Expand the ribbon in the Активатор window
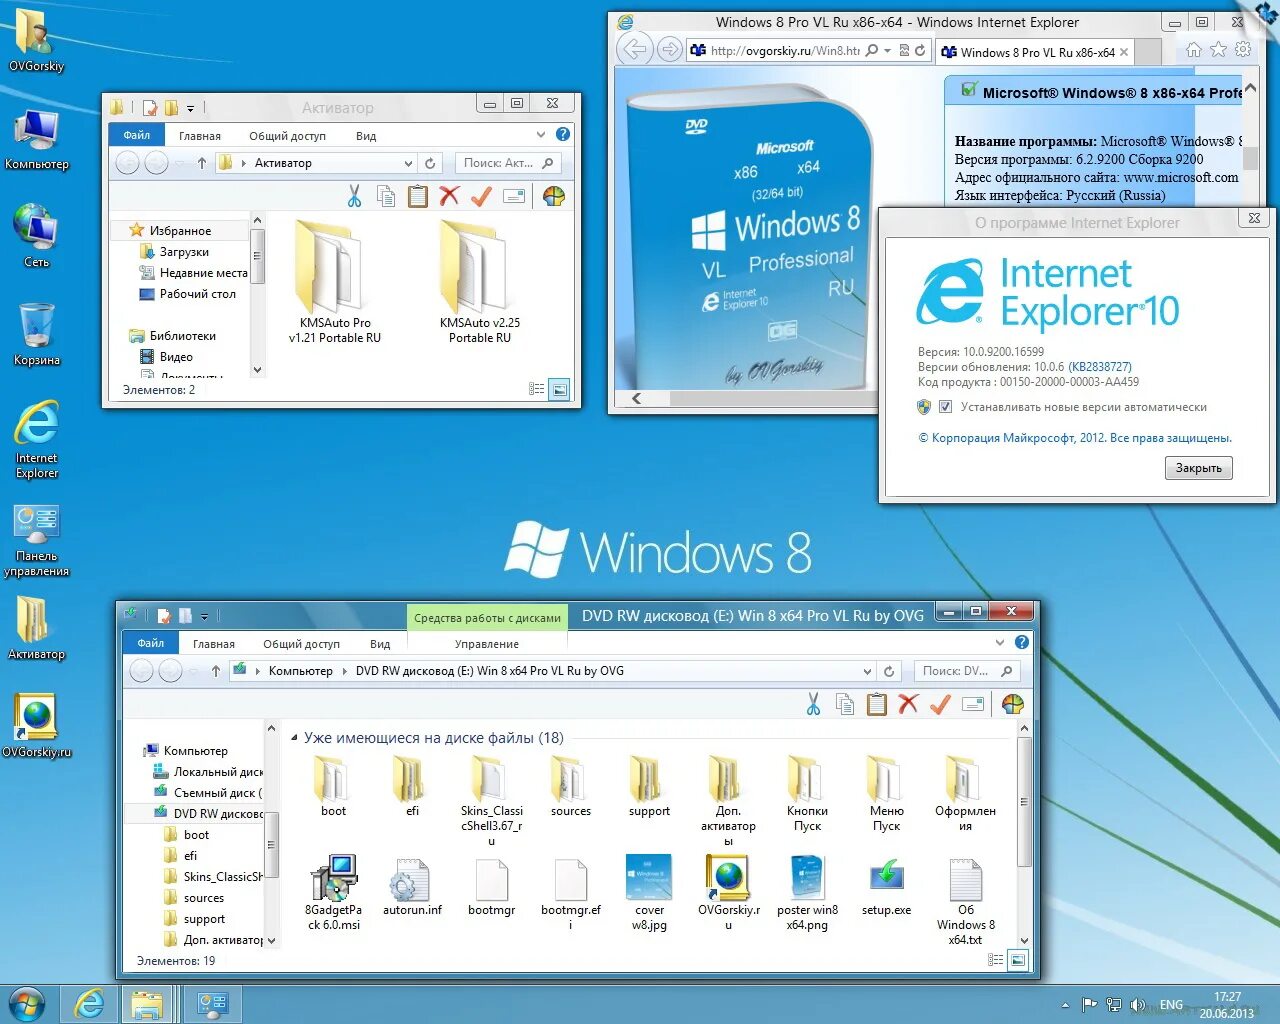Screen dimensions: 1280x1024 [541, 134]
